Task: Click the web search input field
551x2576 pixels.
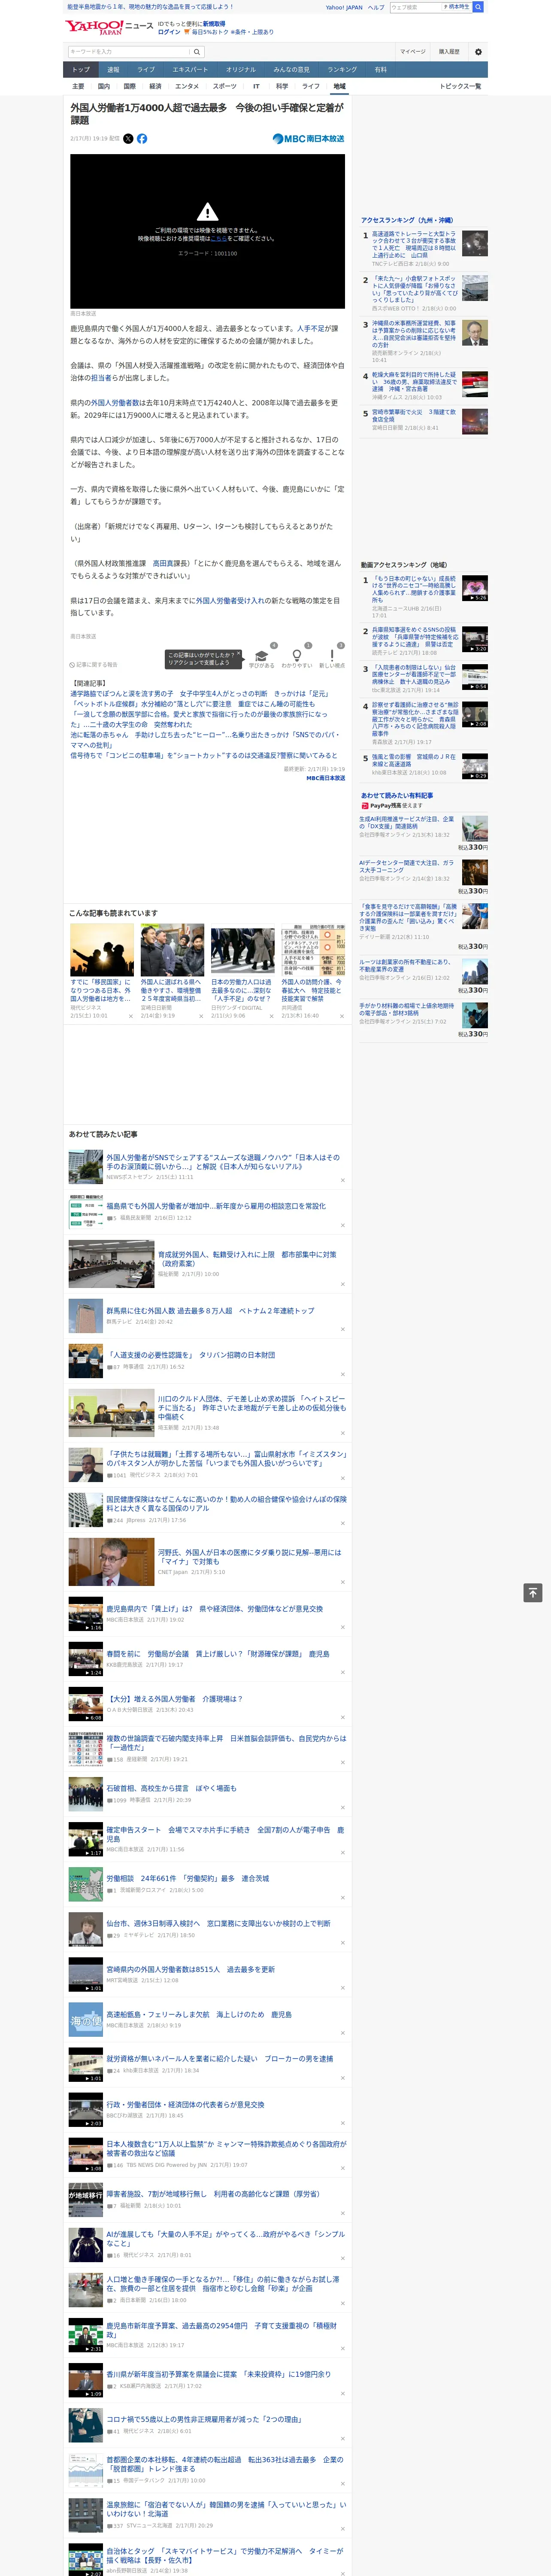Action: tap(416, 7)
